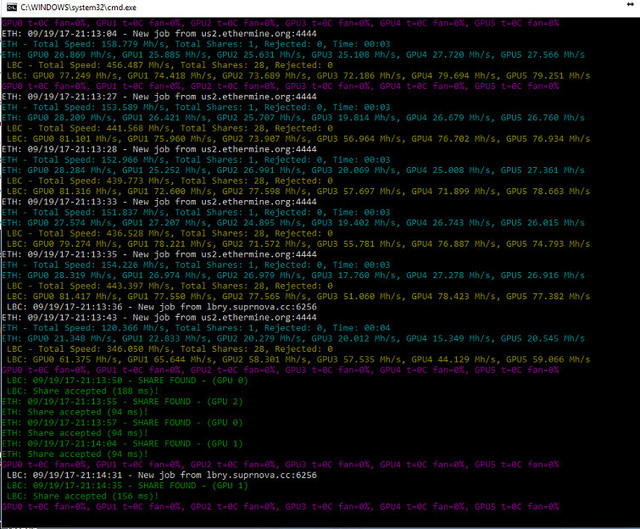Viewport: 640px width, 529px height.
Task: Select LBC Total Speed 436.528 Mh/s line
Action: point(170,233)
